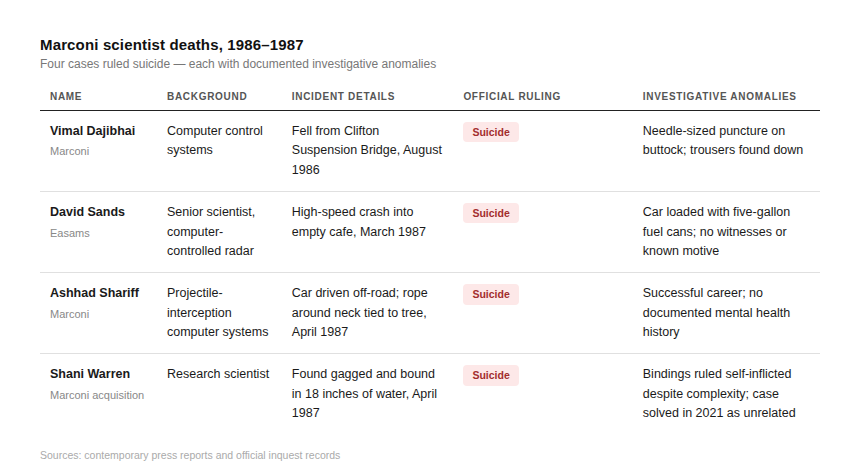Viewport: 860px width, 461px height.
Task: Click the name Ashhad Shariff
Action: (94, 293)
